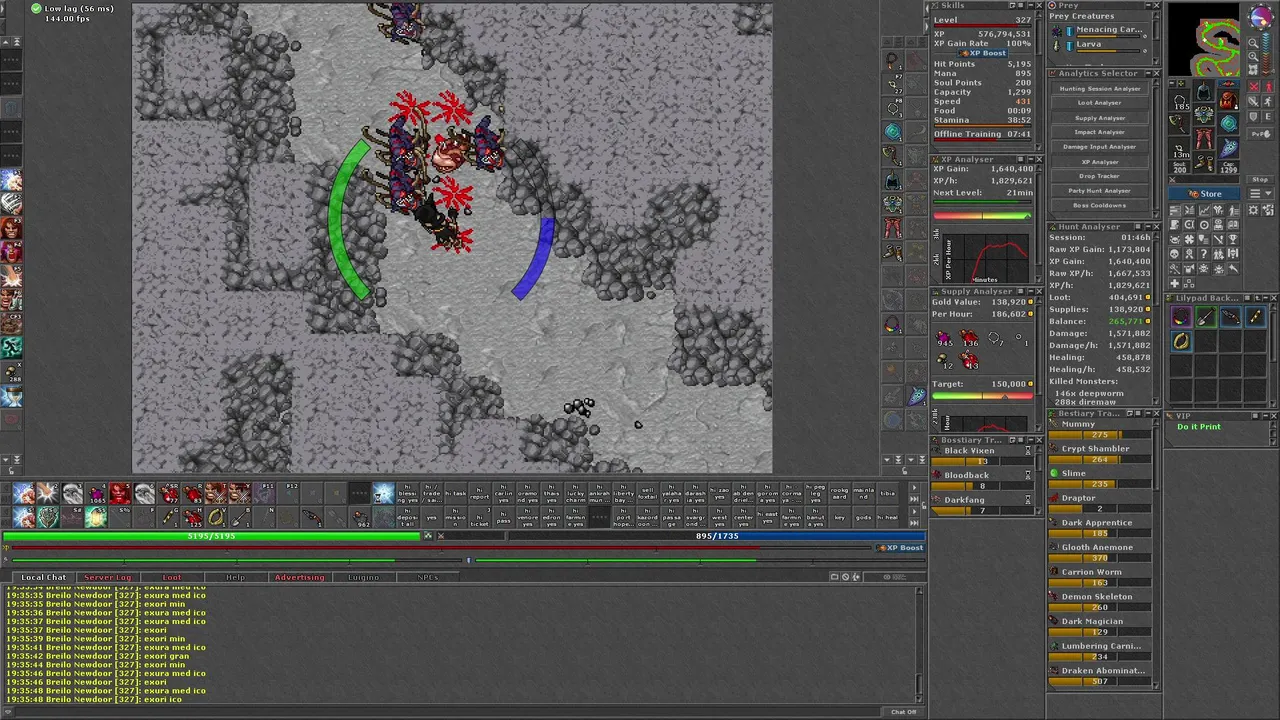The image size is (1280, 720).
Task: Open the Damage Input Analyser
Action: point(1100,147)
